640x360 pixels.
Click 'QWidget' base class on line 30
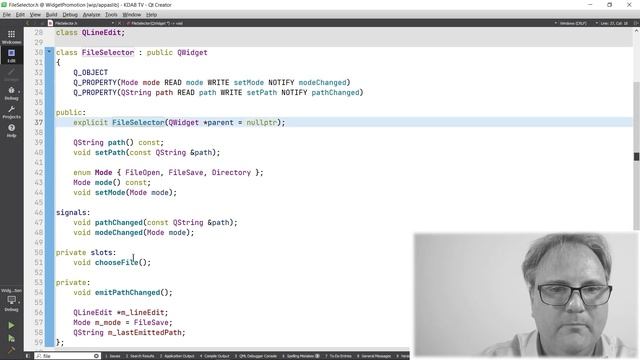[192, 53]
